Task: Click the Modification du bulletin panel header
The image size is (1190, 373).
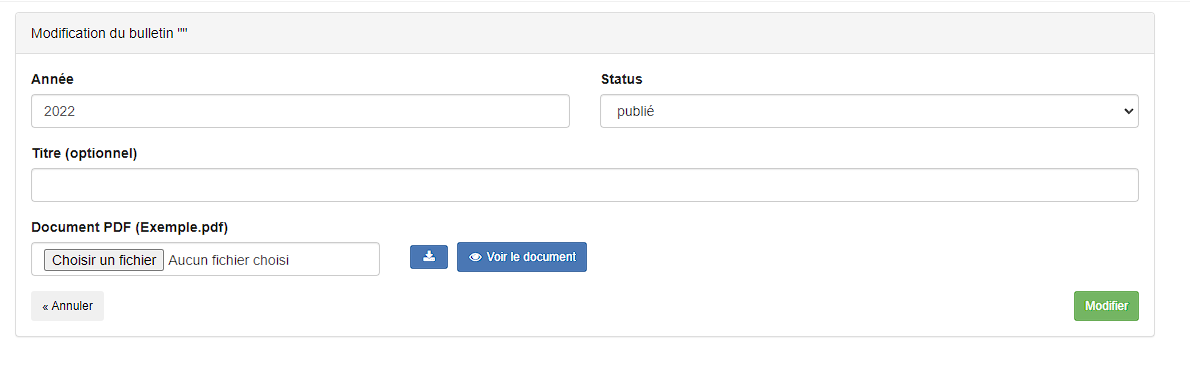Action: (x=584, y=33)
